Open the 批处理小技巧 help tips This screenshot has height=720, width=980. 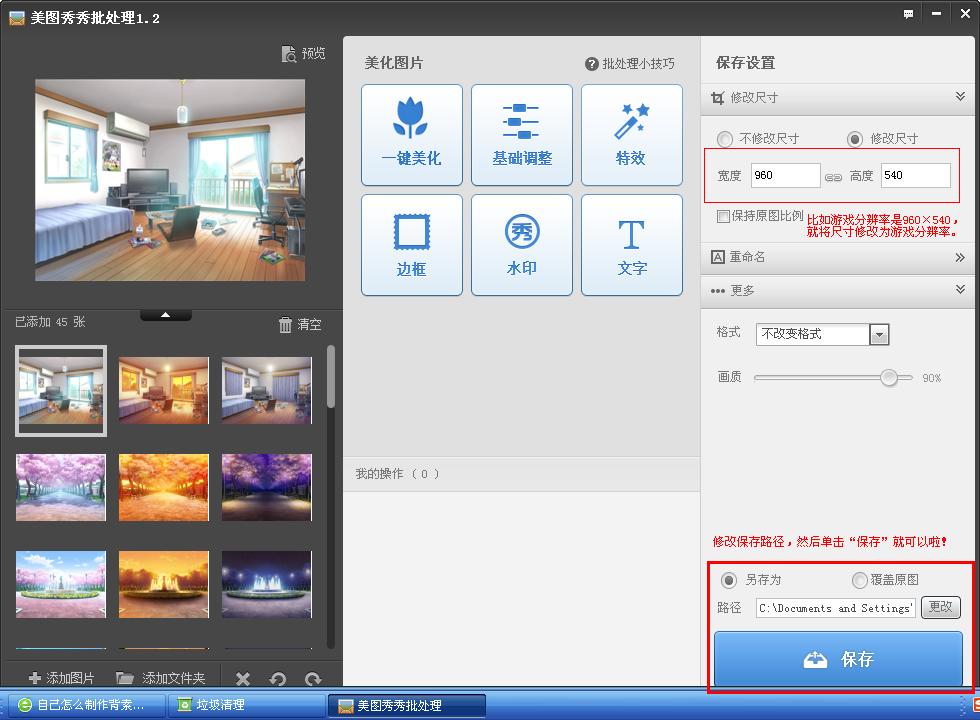(x=630, y=64)
